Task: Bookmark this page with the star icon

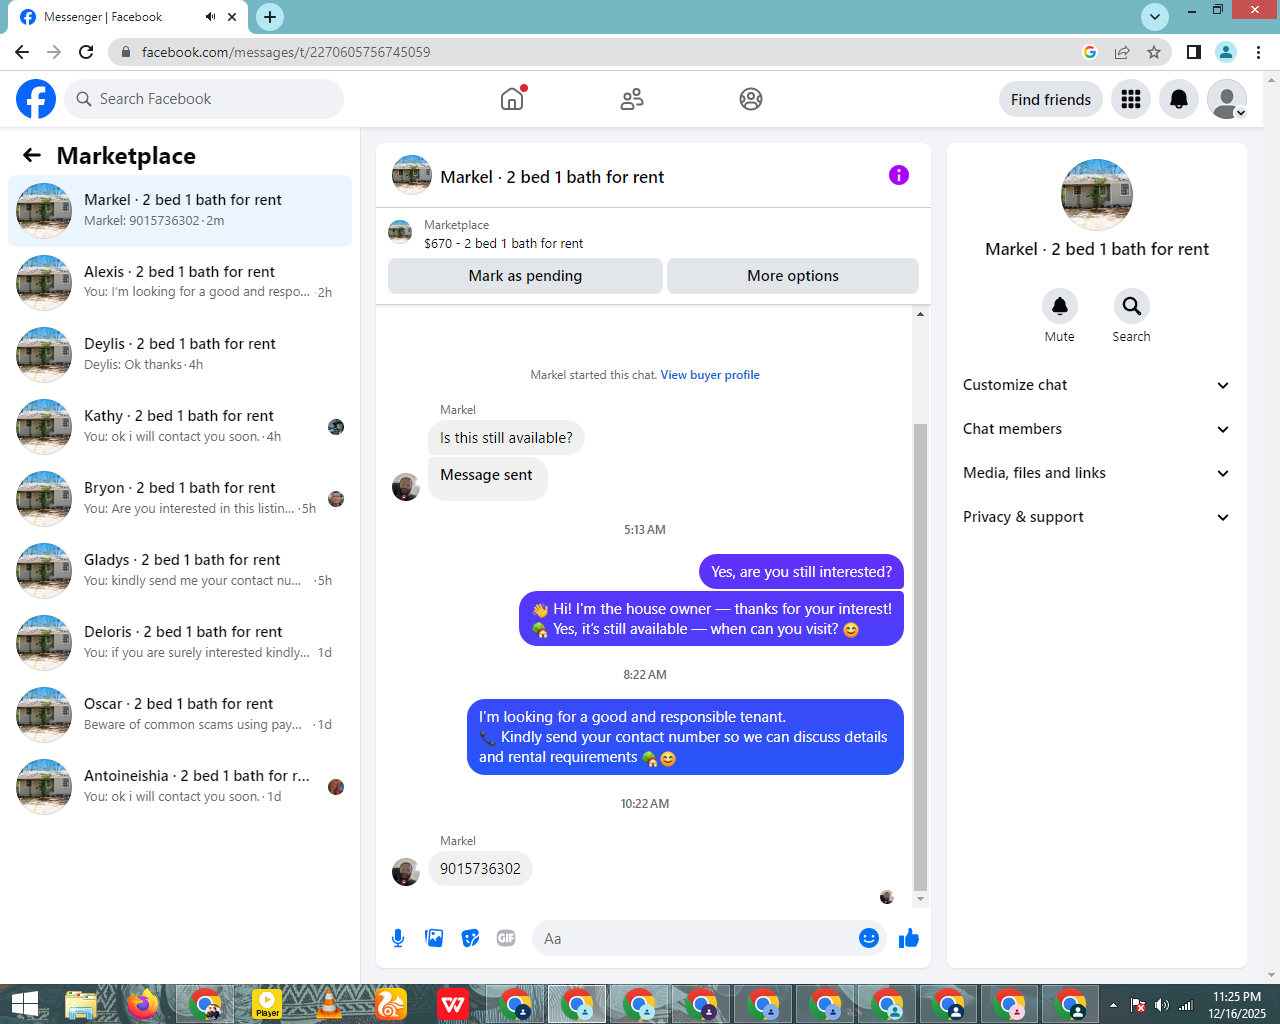Action: point(1154,52)
